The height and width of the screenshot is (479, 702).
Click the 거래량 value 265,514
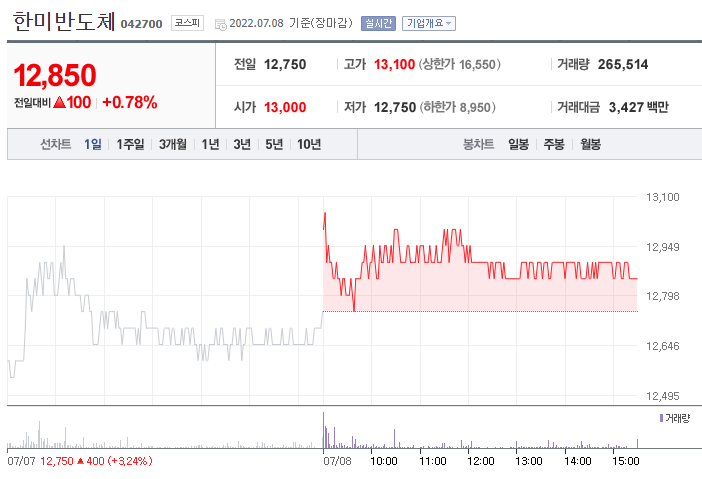[x=623, y=64]
